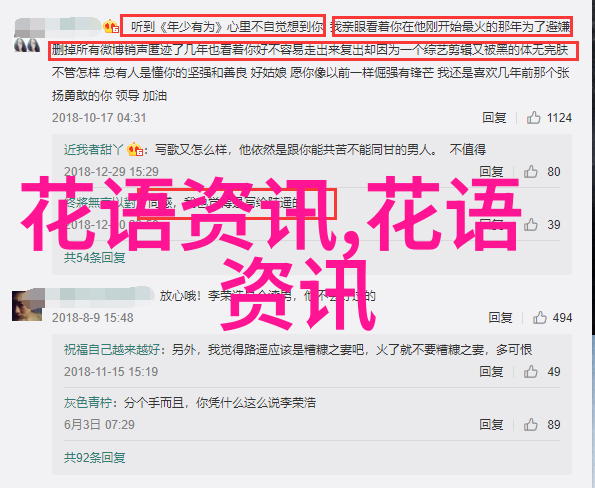Click 回复 on the 2018-8-9 15:48 comment
This screenshot has height=488, width=595.
500,318
